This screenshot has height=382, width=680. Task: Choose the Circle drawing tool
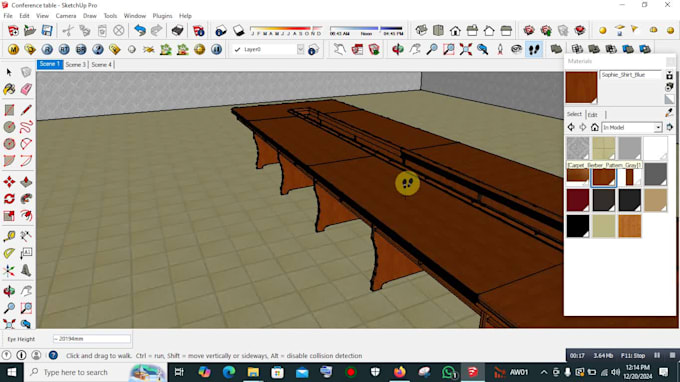[9, 127]
